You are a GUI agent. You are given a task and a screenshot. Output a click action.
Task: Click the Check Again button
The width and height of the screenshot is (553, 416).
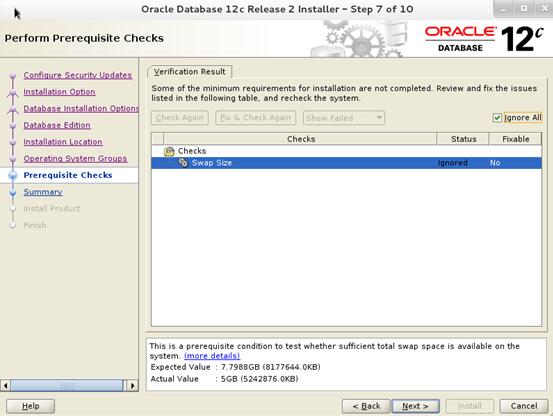(180, 118)
